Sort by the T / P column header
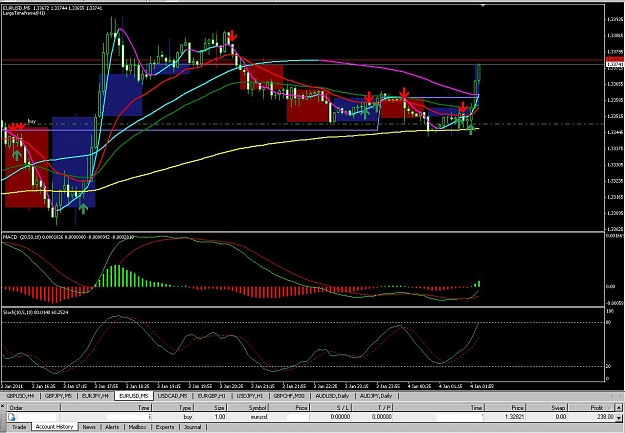625x433 pixels. (x=372, y=407)
